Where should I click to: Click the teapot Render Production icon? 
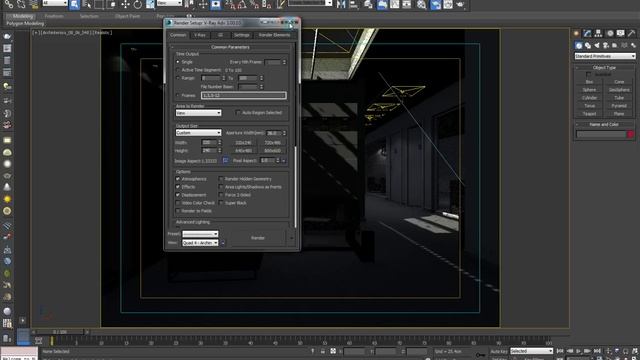[x=460, y=4]
